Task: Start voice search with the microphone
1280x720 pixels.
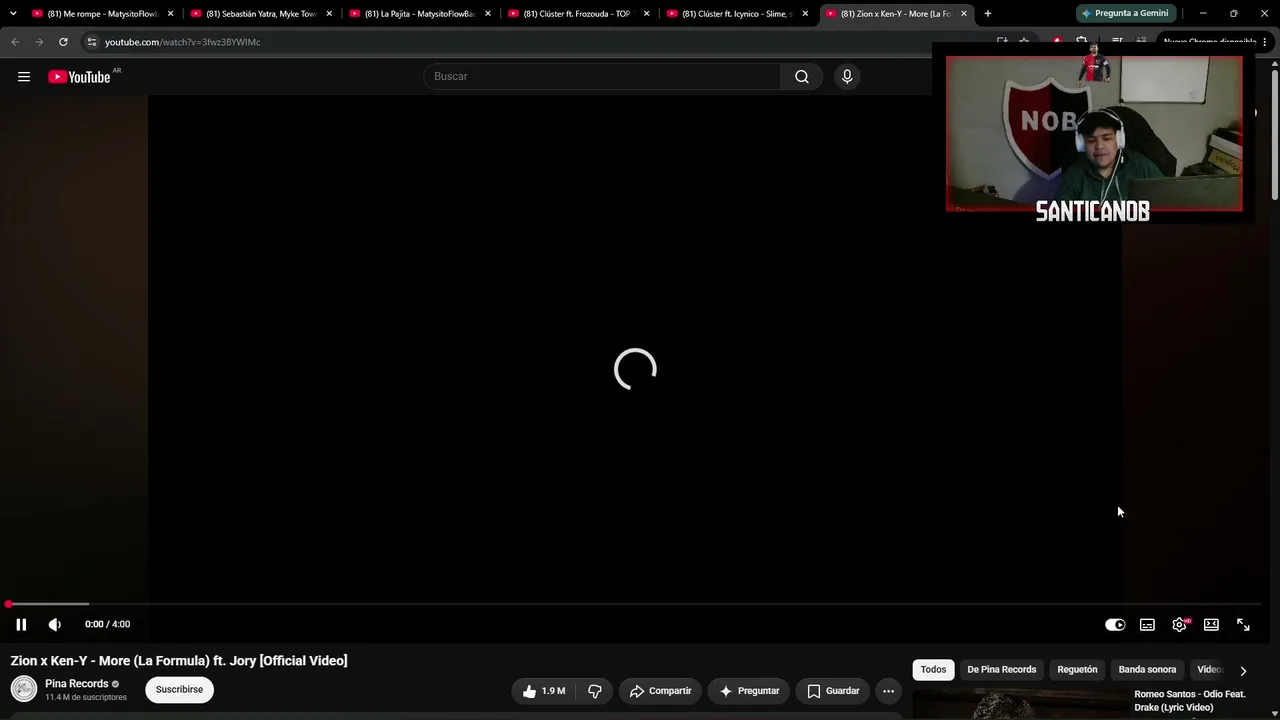Action: point(847,77)
